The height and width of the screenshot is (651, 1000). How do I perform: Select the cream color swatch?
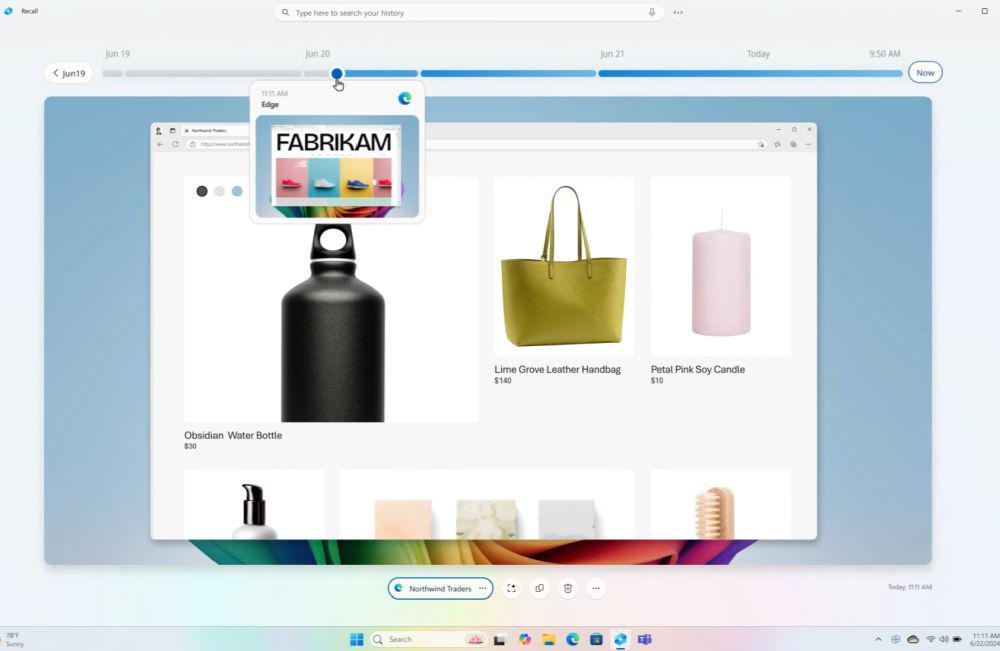(x=219, y=191)
